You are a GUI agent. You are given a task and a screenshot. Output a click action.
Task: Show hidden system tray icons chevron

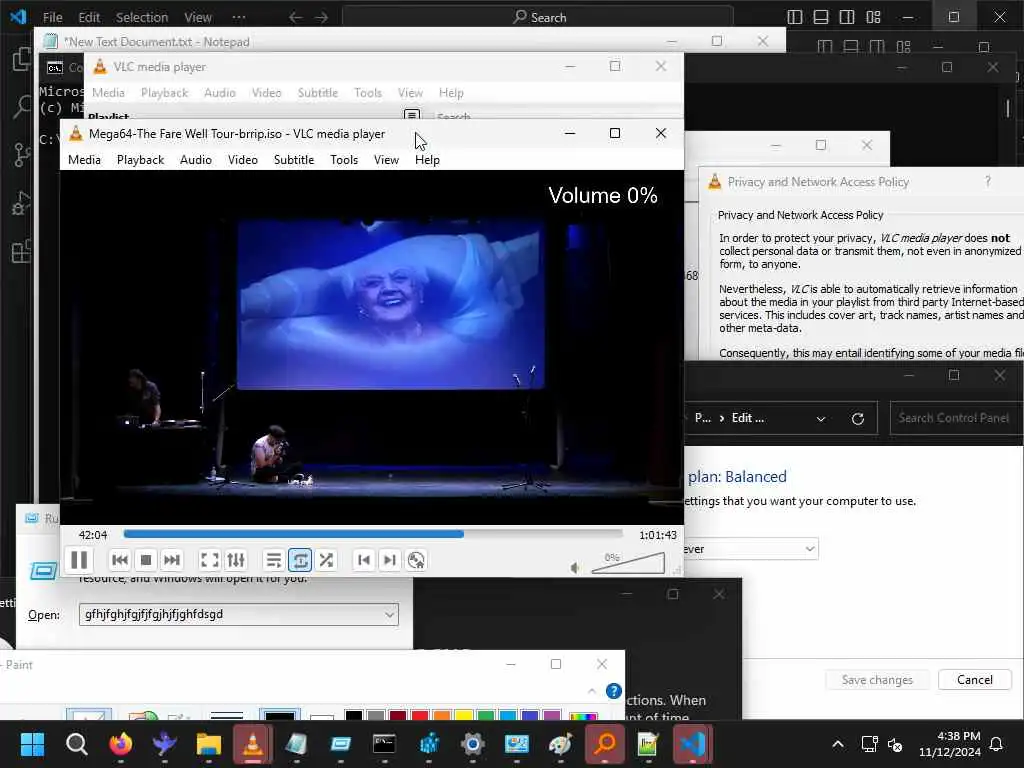pyautogui.click(x=838, y=744)
